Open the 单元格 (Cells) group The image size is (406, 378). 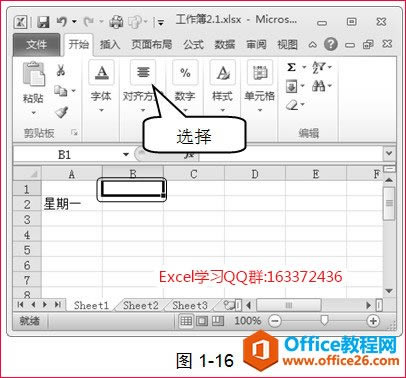coord(260,87)
